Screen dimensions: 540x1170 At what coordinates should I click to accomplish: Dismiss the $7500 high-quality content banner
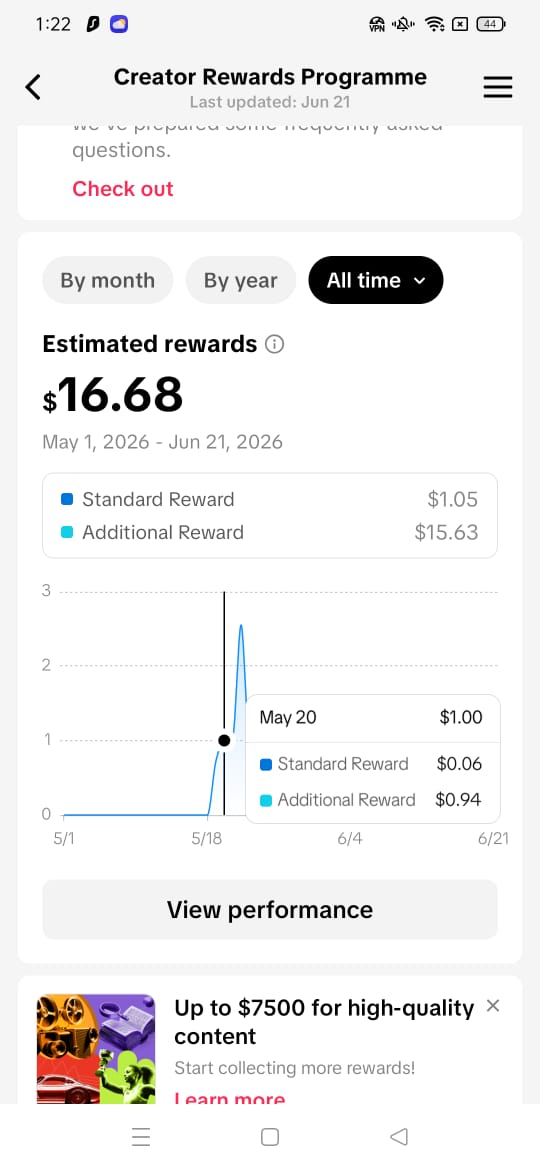pyautogui.click(x=492, y=1006)
